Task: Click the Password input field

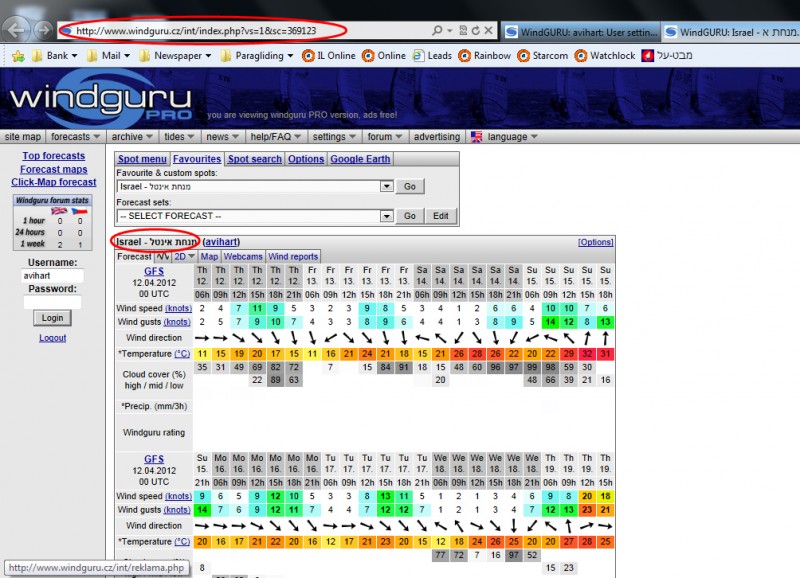Action: [53, 302]
